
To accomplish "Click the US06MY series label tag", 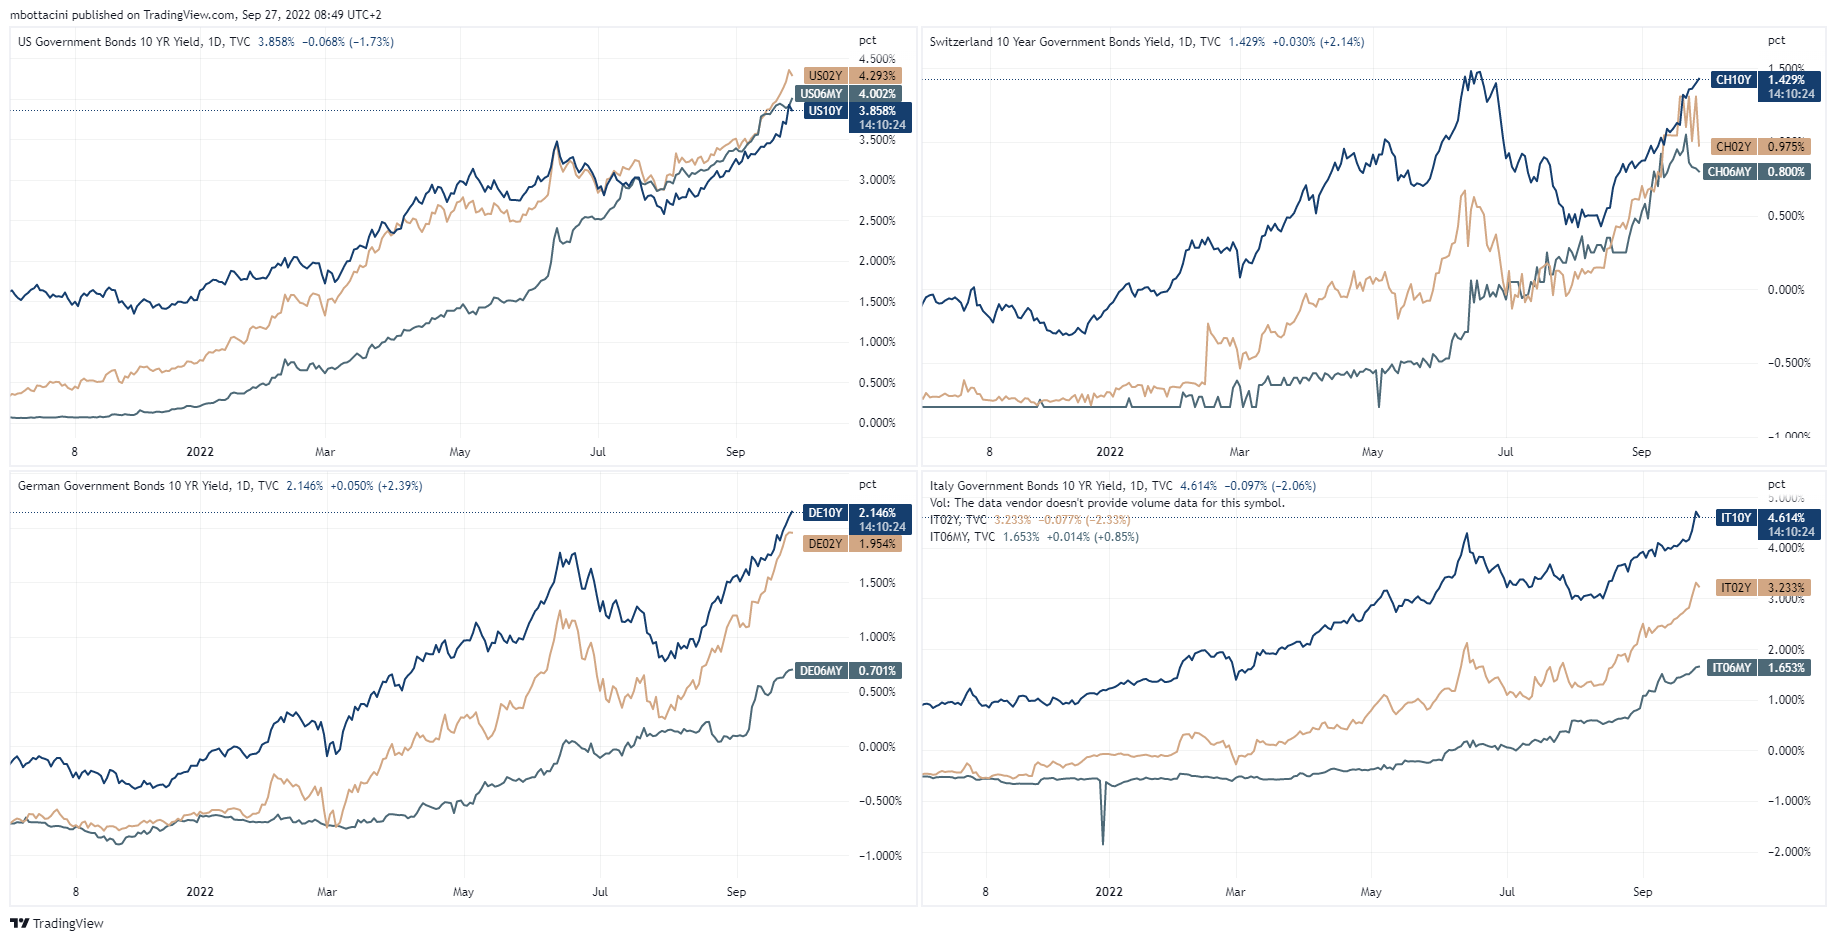I will pyautogui.click(x=821, y=94).
